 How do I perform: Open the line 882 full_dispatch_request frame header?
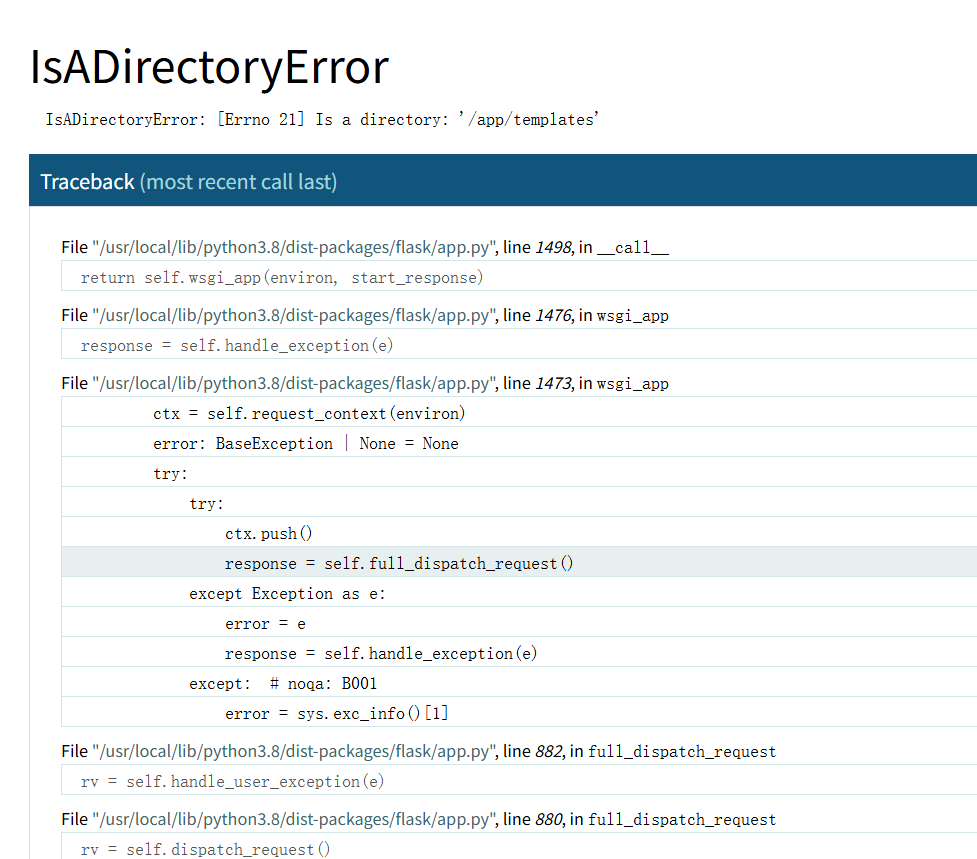tap(418, 751)
